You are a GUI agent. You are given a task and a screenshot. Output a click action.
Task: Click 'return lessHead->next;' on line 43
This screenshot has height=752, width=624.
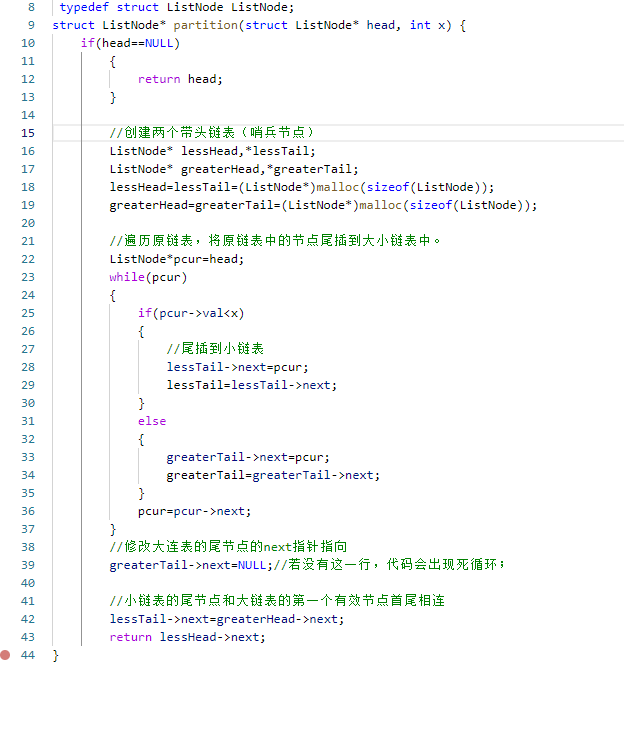click(187, 637)
